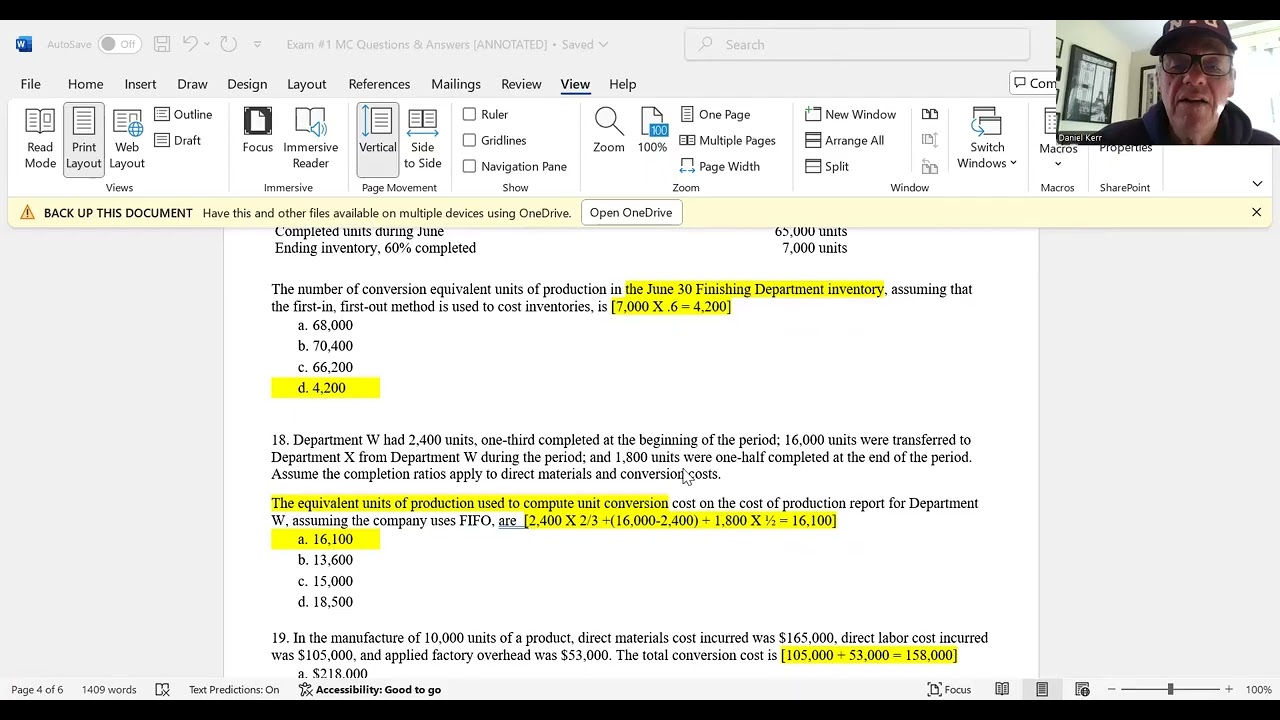This screenshot has width=1280, height=720.
Task: Open the Zoom dialog
Action: [x=608, y=132]
